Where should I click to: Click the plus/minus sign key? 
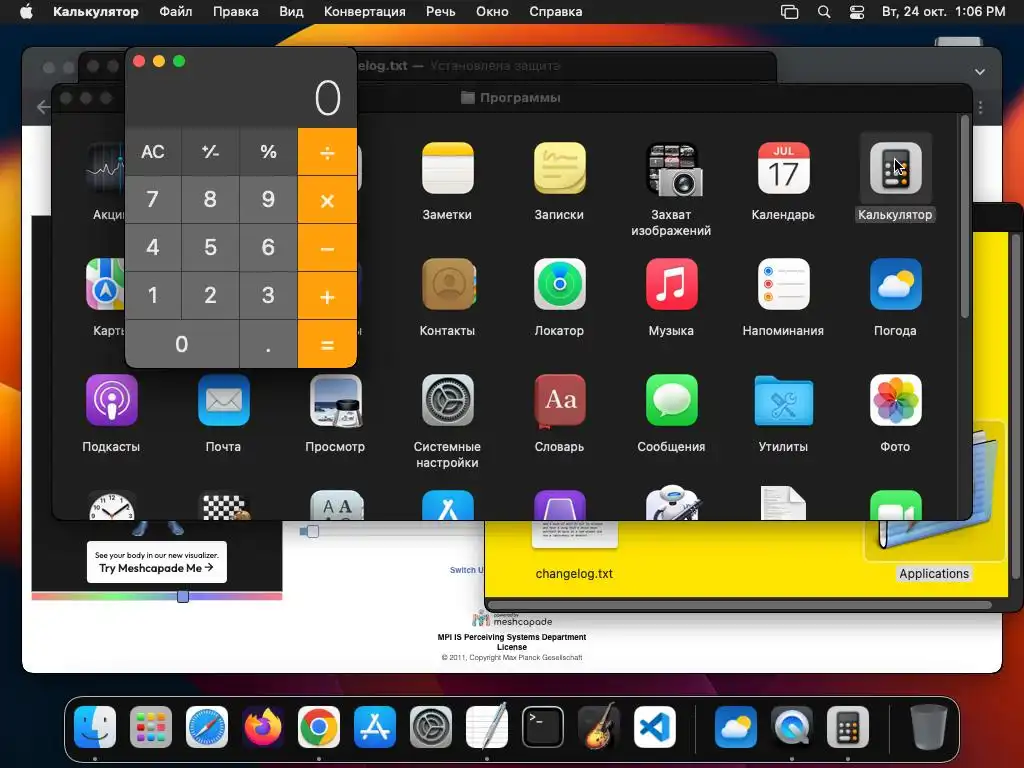pos(210,152)
